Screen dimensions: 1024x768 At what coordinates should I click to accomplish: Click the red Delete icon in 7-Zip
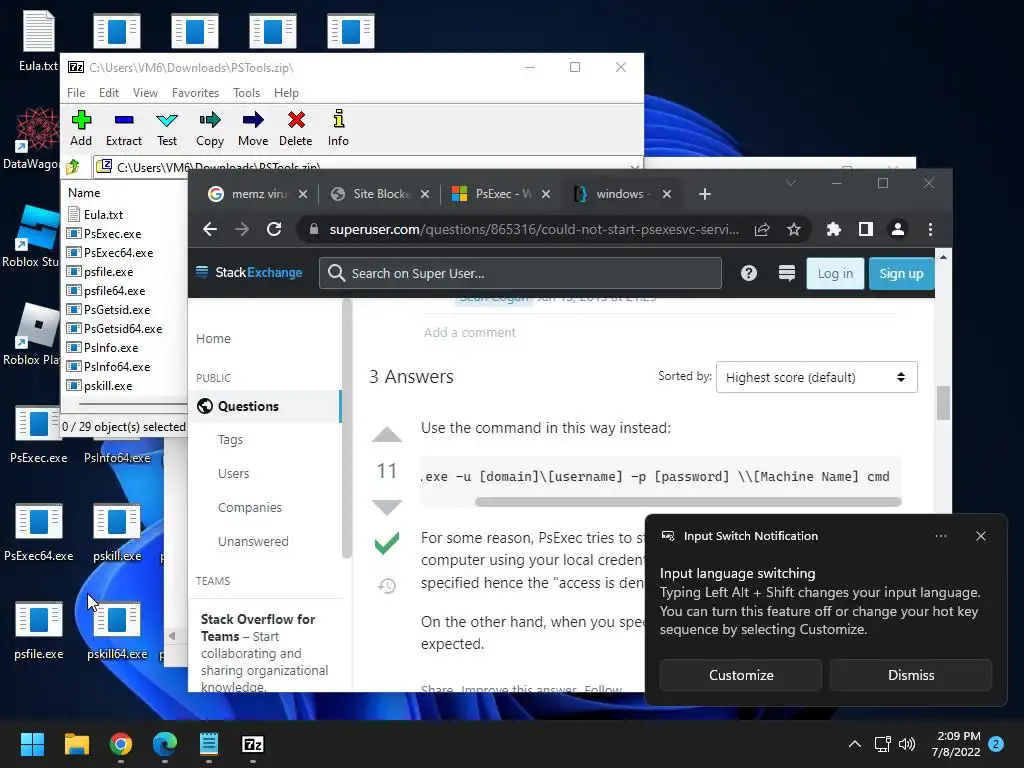tap(296, 128)
